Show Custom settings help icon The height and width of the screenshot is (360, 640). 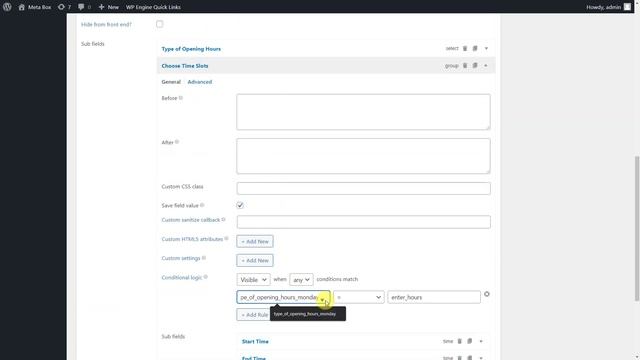(204, 258)
